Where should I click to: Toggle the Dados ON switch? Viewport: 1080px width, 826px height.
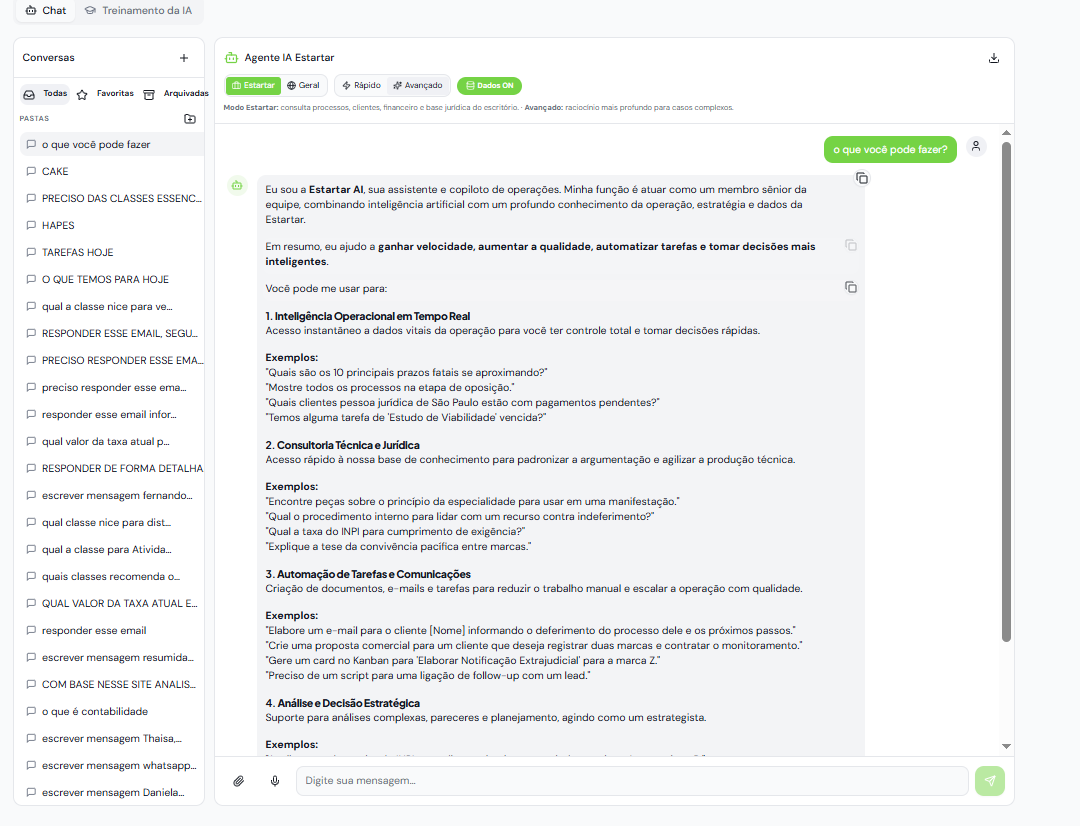coord(489,85)
